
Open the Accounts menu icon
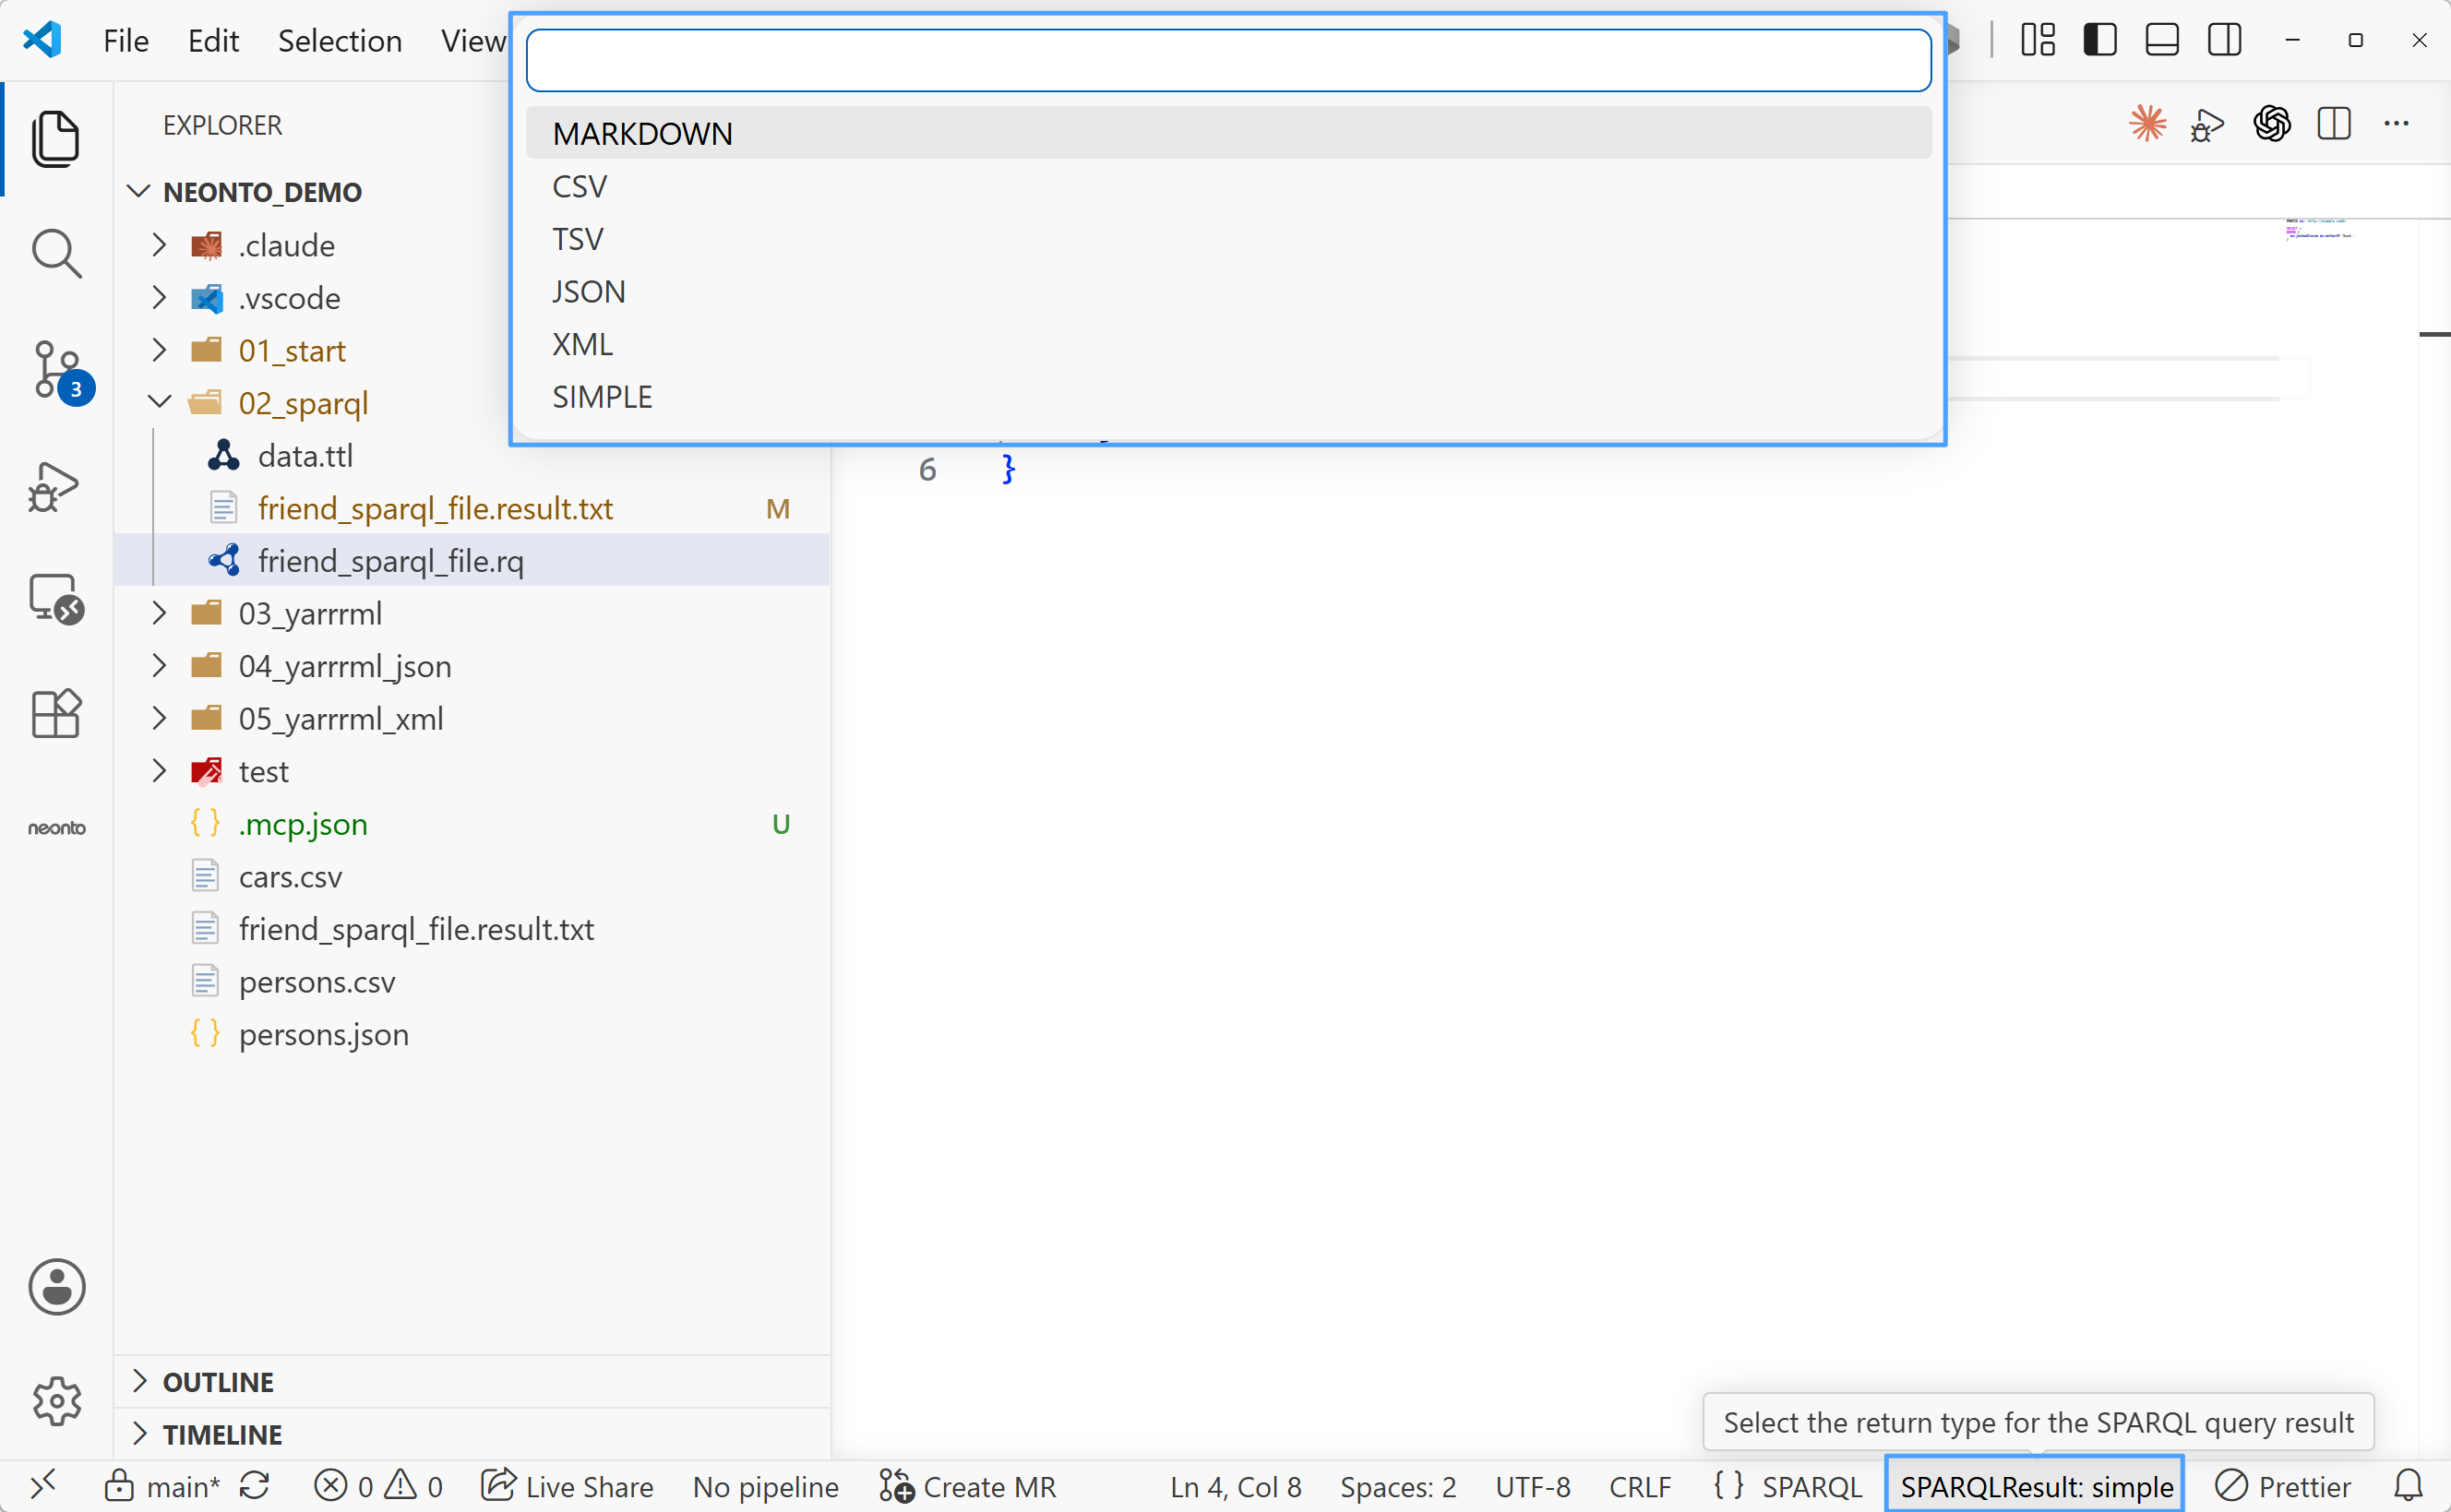pyautogui.click(x=57, y=1286)
